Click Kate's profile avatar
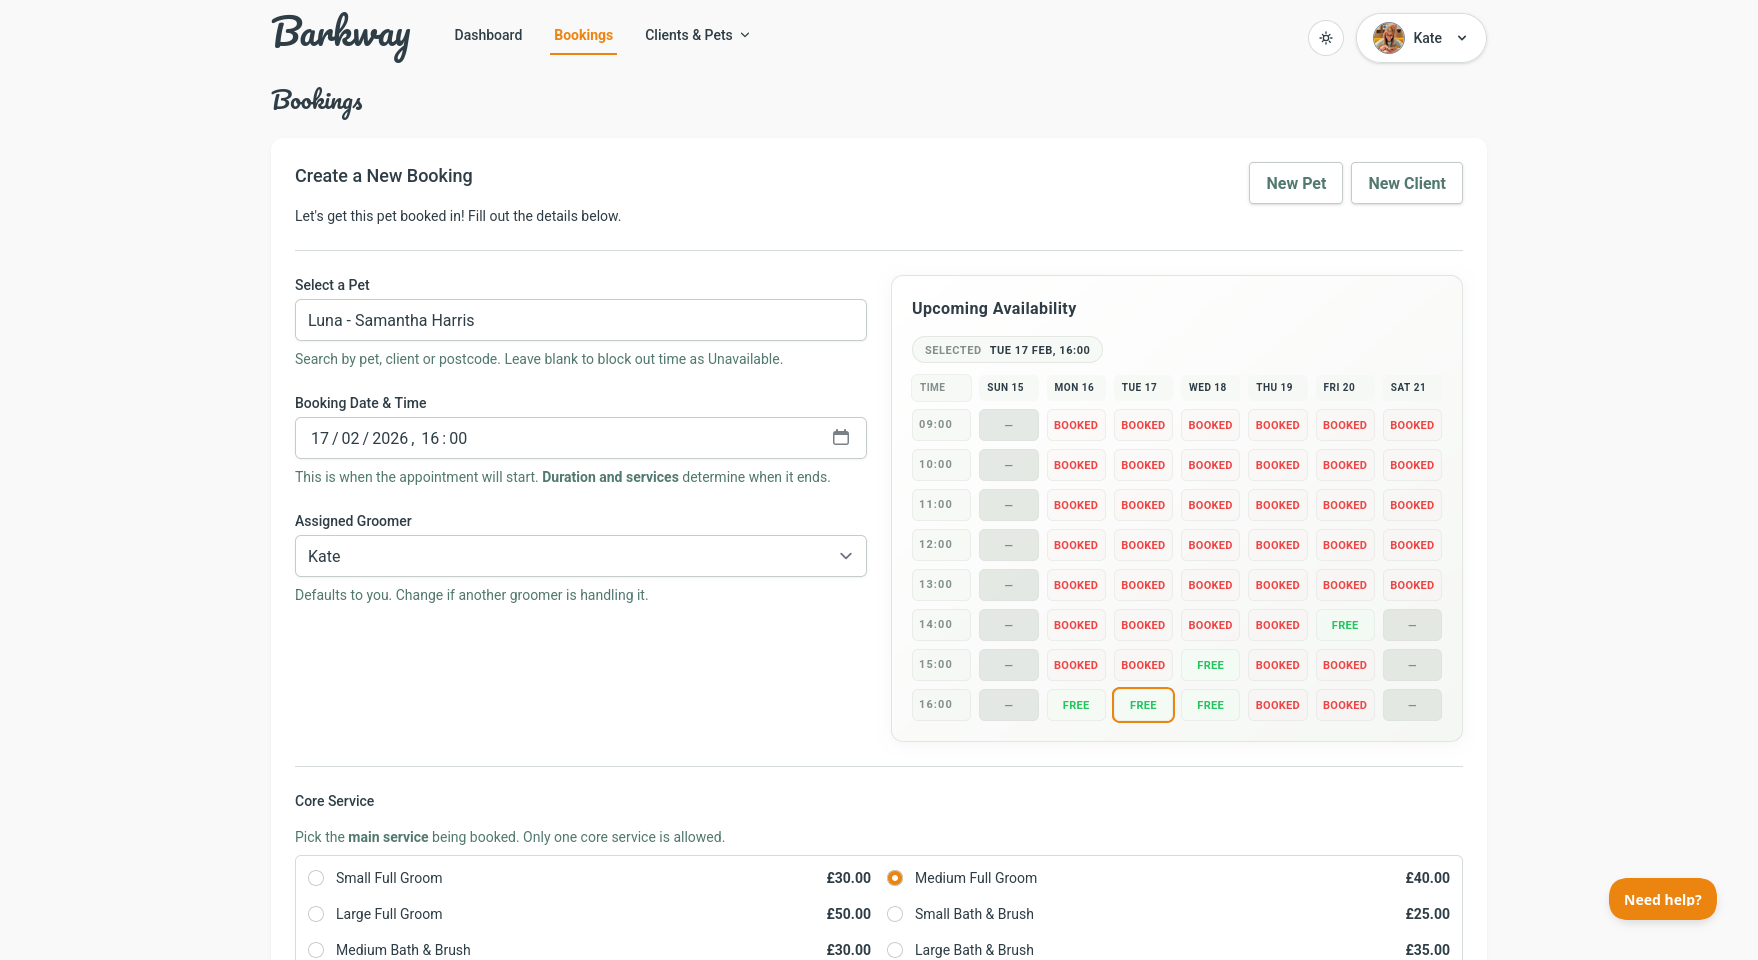The height and width of the screenshot is (960, 1758). pos(1388,38)
